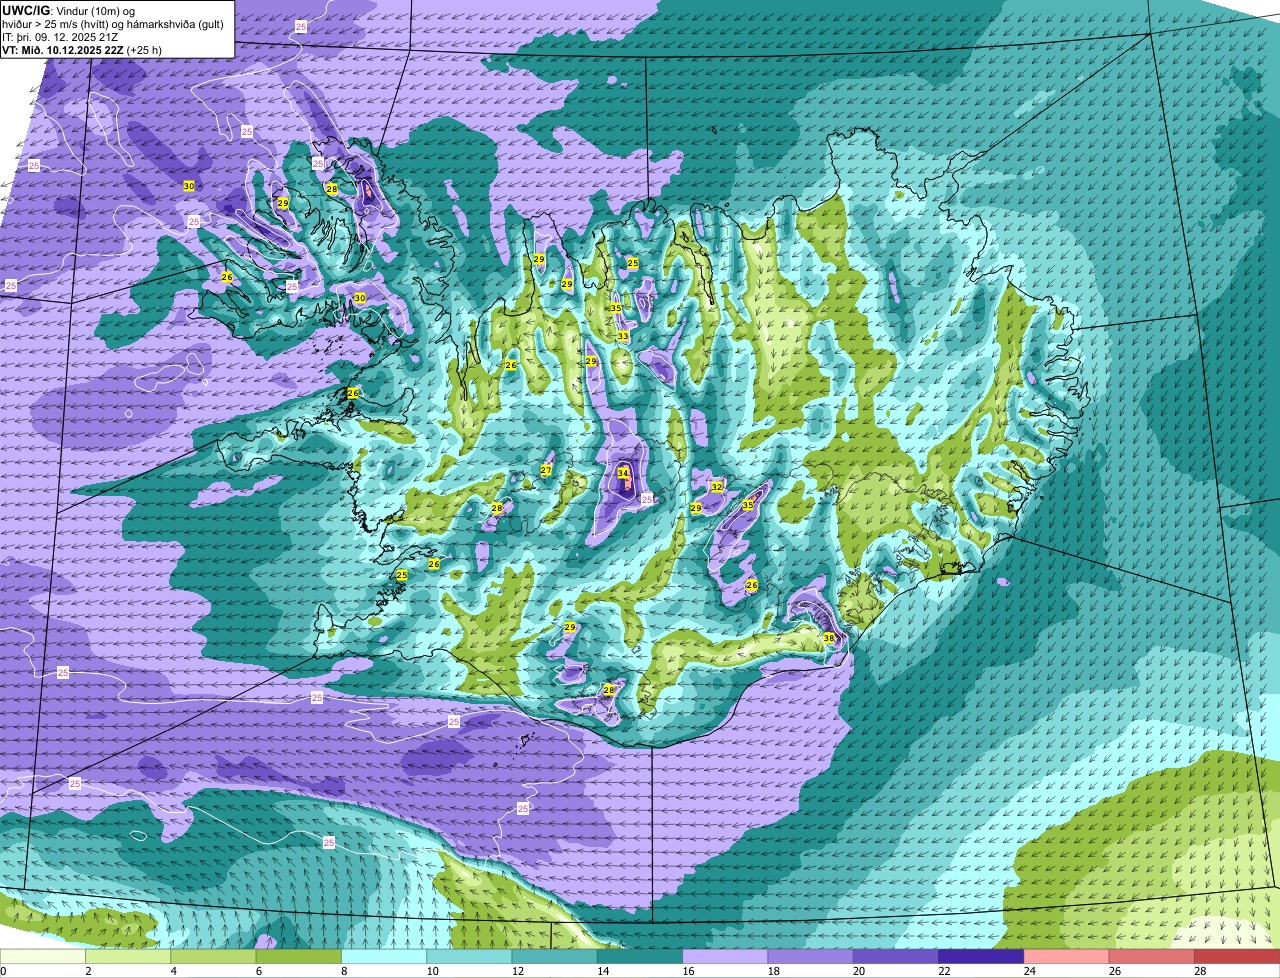Screen dimensions: 1280x978
Task: Click the legend swatch between 8 and 10
Action: click(x=384, y=957)
